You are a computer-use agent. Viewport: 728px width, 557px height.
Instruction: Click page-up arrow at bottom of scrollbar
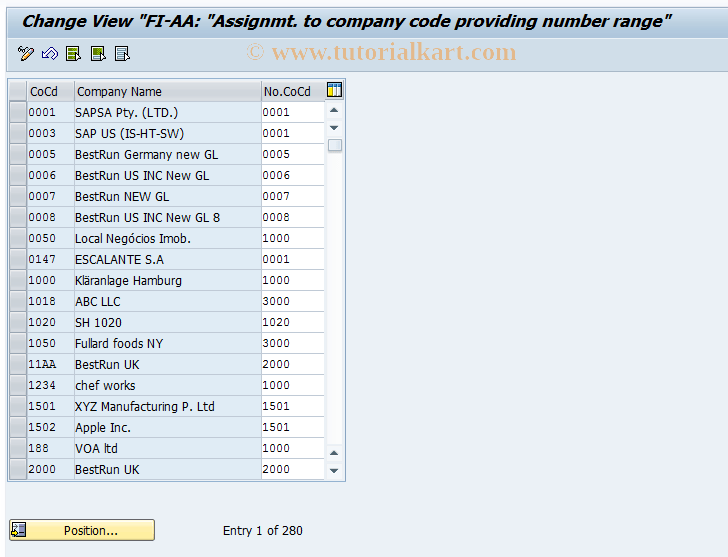(334, 453)
